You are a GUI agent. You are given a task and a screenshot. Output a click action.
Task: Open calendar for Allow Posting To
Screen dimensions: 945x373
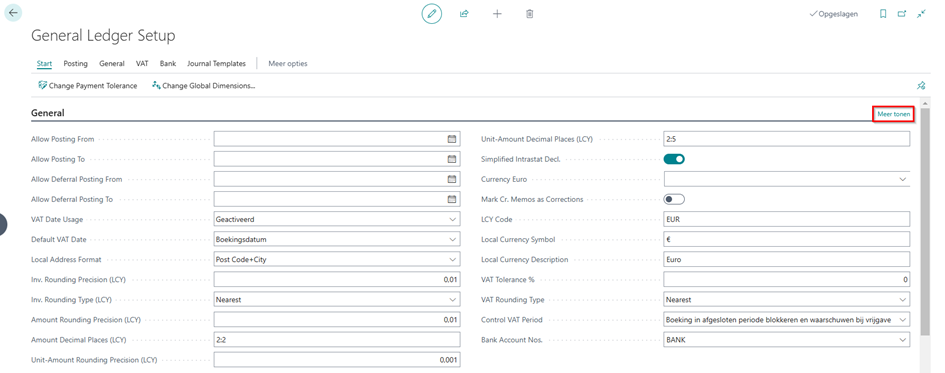click(x=451, y=159)
